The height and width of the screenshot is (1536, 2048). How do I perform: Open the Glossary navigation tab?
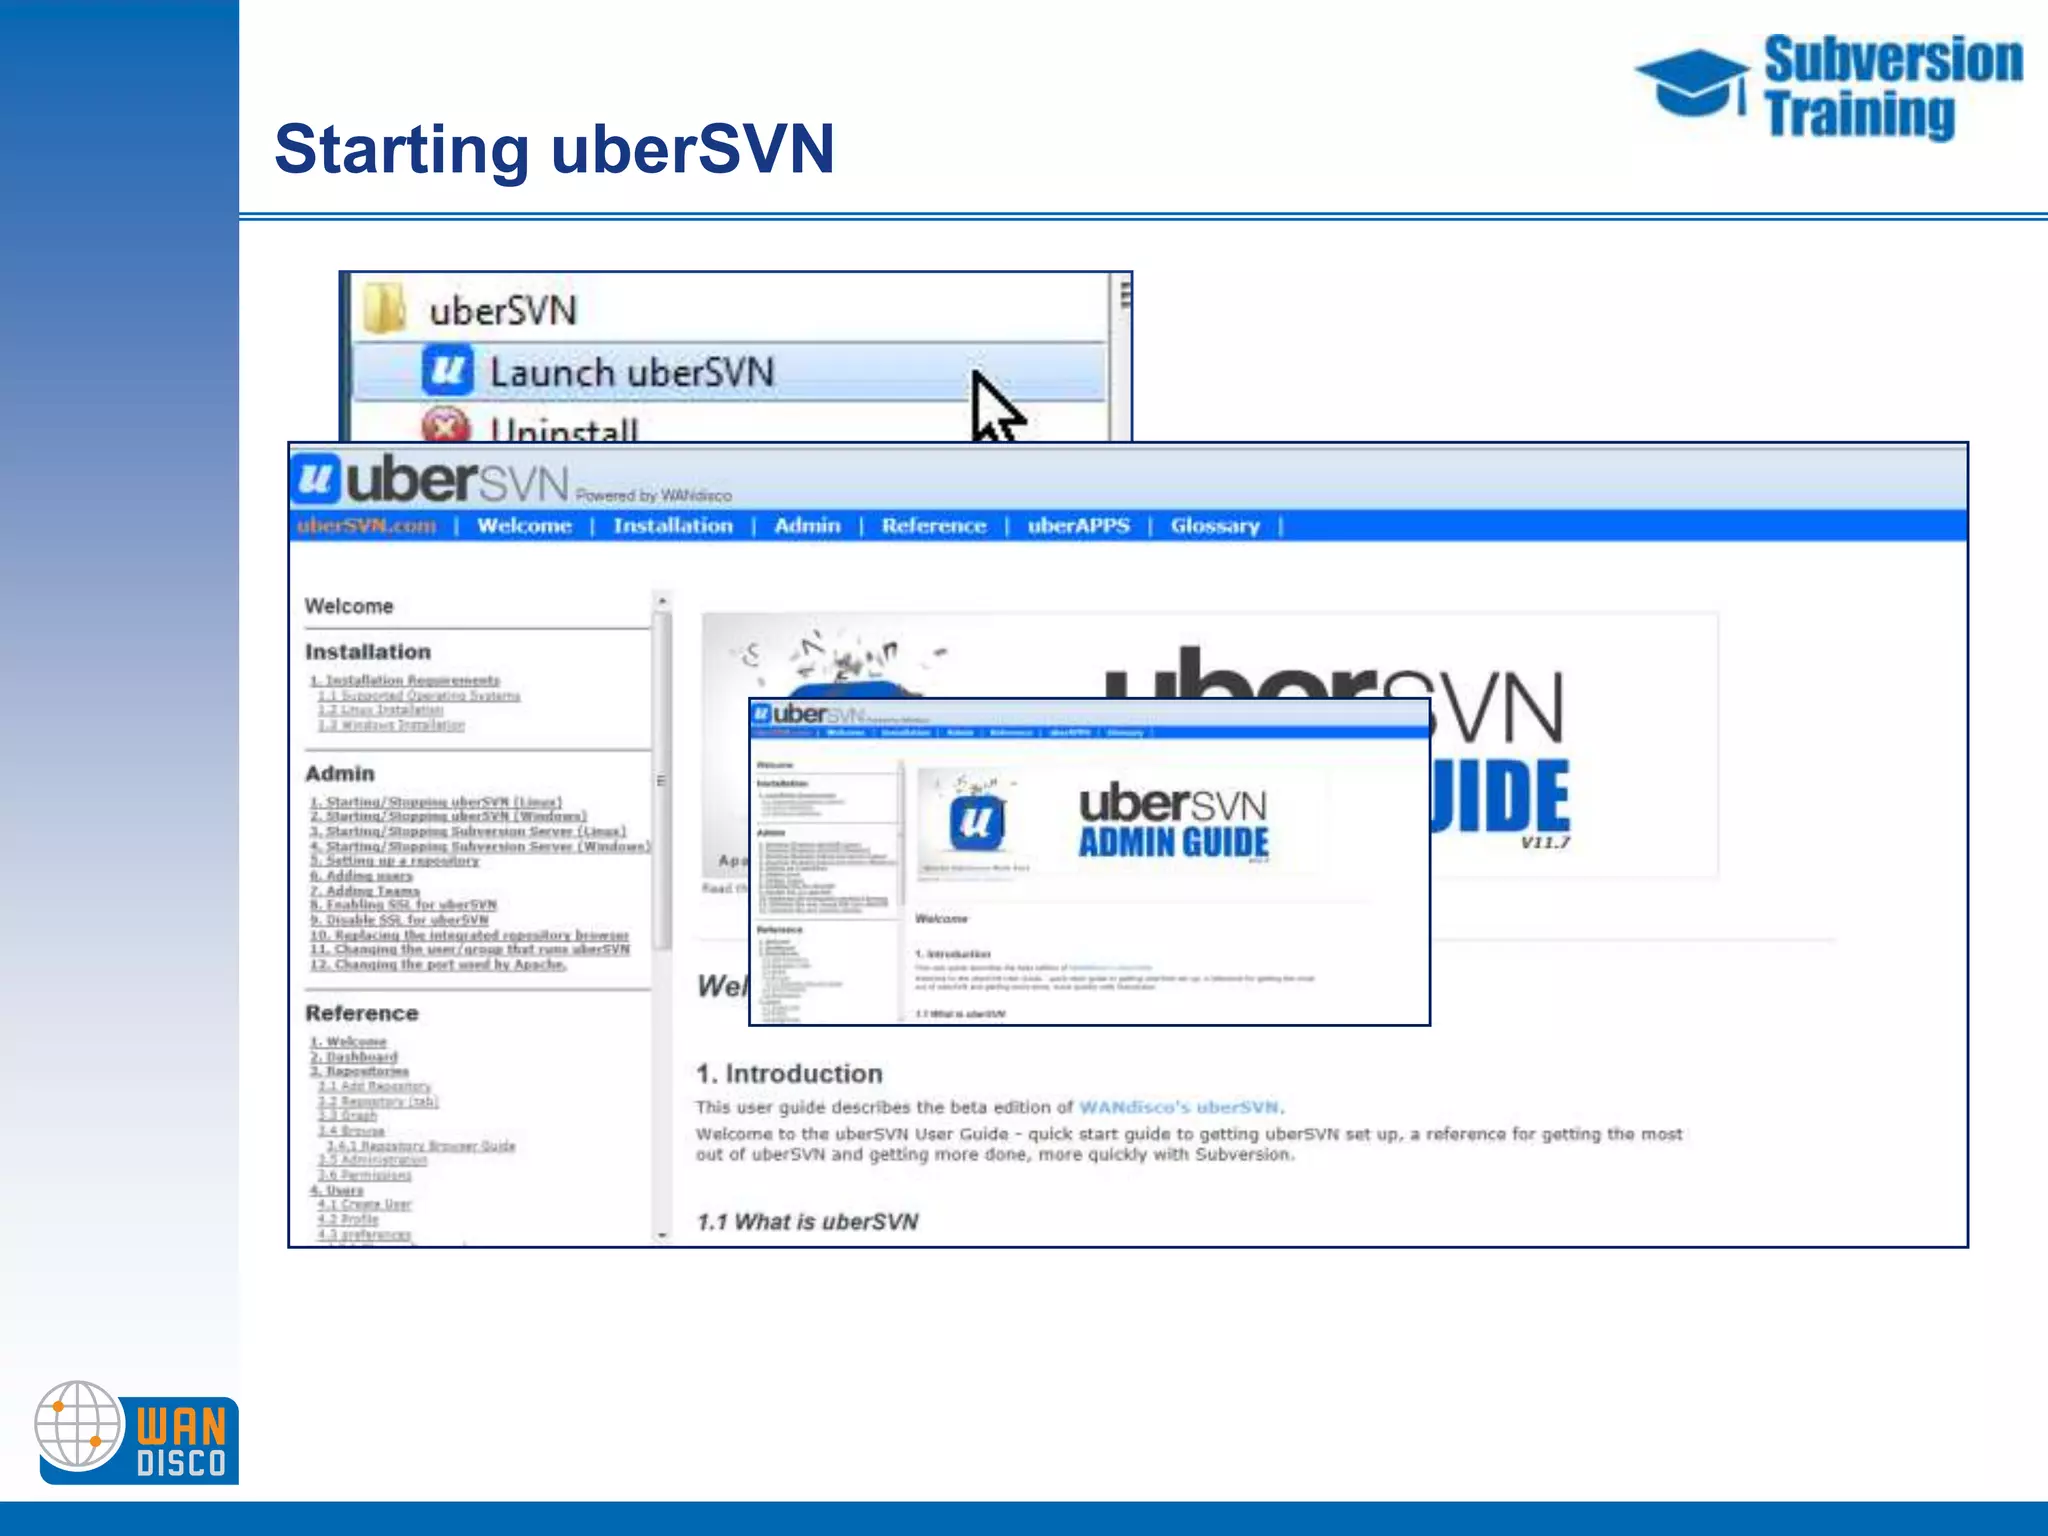pos(1215,526)
